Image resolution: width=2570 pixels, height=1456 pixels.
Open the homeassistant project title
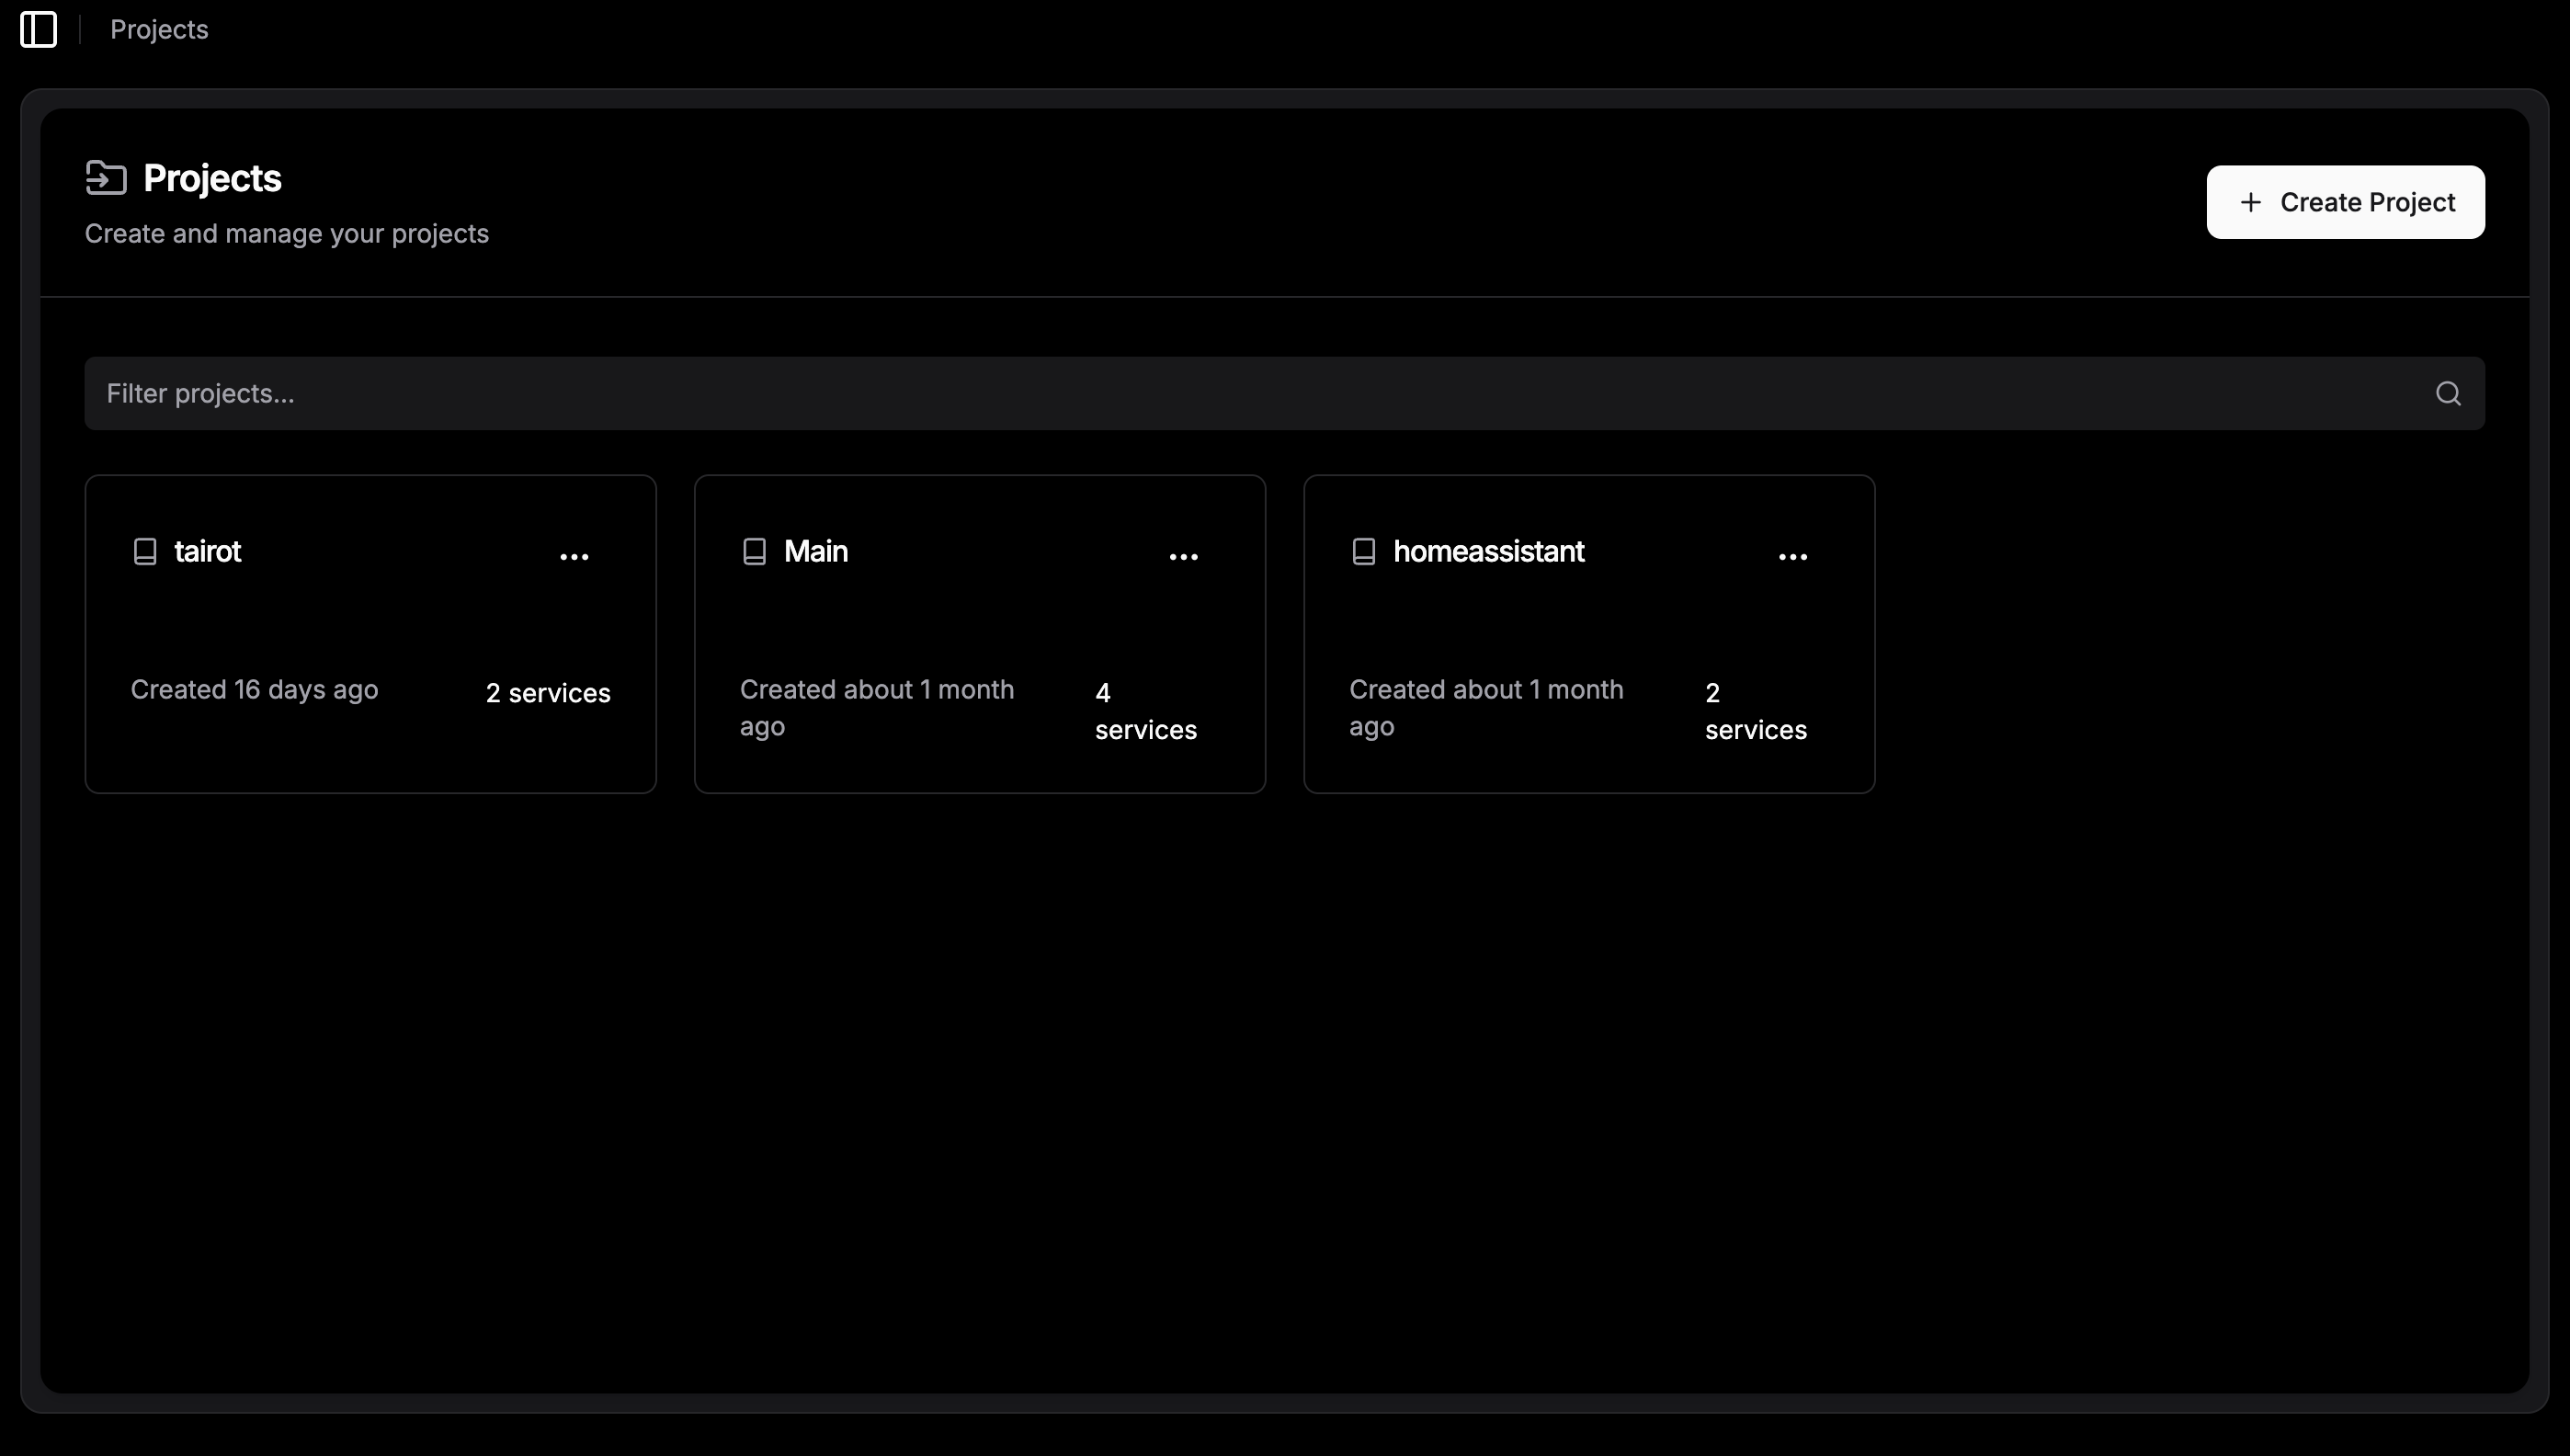click(1488, 551)
